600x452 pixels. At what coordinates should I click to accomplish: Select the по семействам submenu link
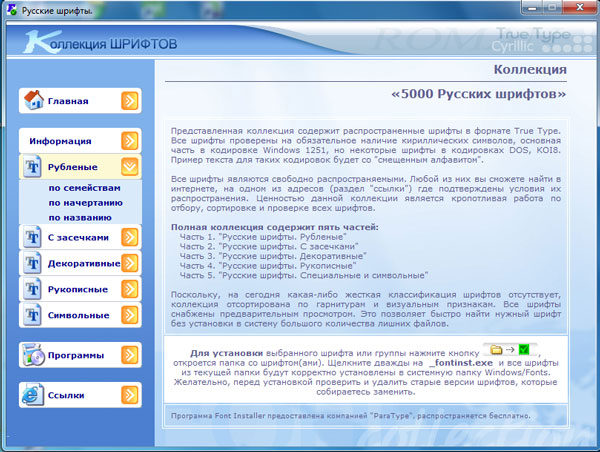coord(85,188)
